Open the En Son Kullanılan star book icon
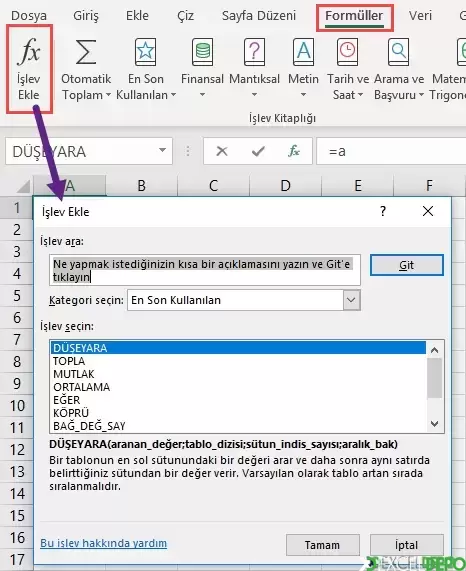Image resolution: width=466 pixels, height=571 pixels. coord(145,52)
